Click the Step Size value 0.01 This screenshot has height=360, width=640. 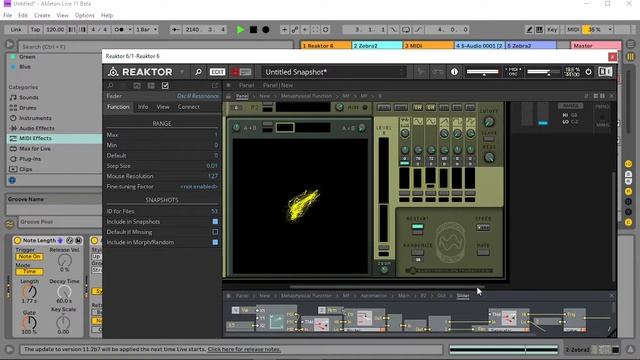click(212, 166)
